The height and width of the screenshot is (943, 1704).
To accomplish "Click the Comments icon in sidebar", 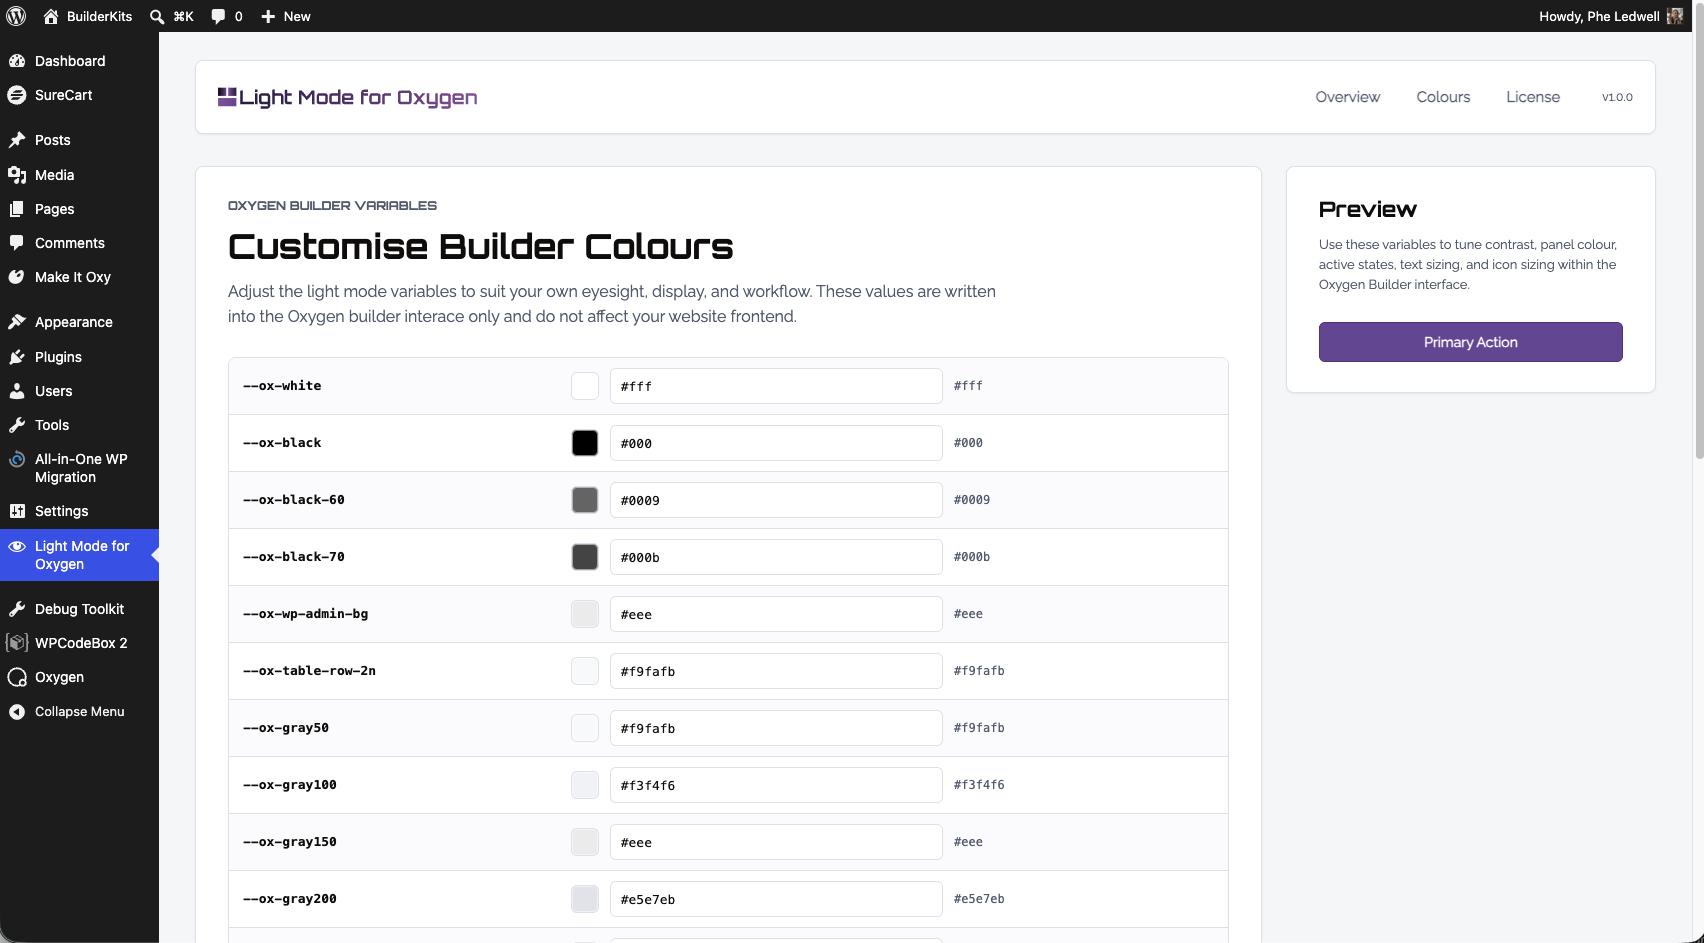I will point(17,243).
